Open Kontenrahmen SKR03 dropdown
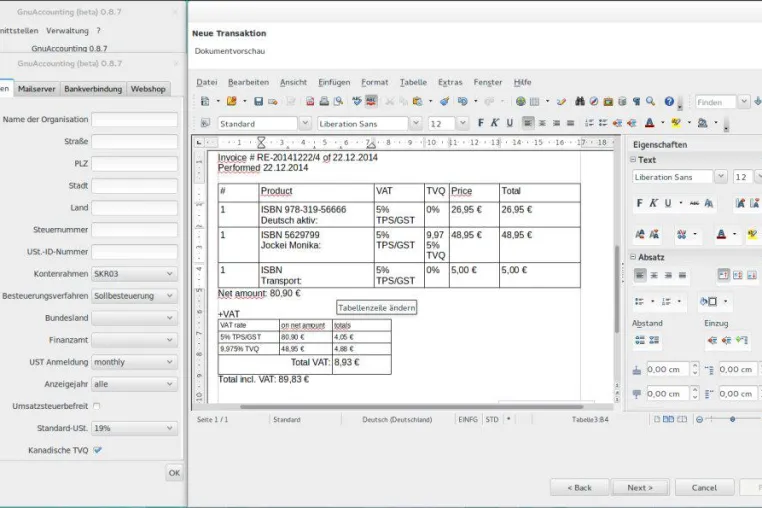Screen dimensions: 762x508 pyautogui.click(x=134, y=274)
